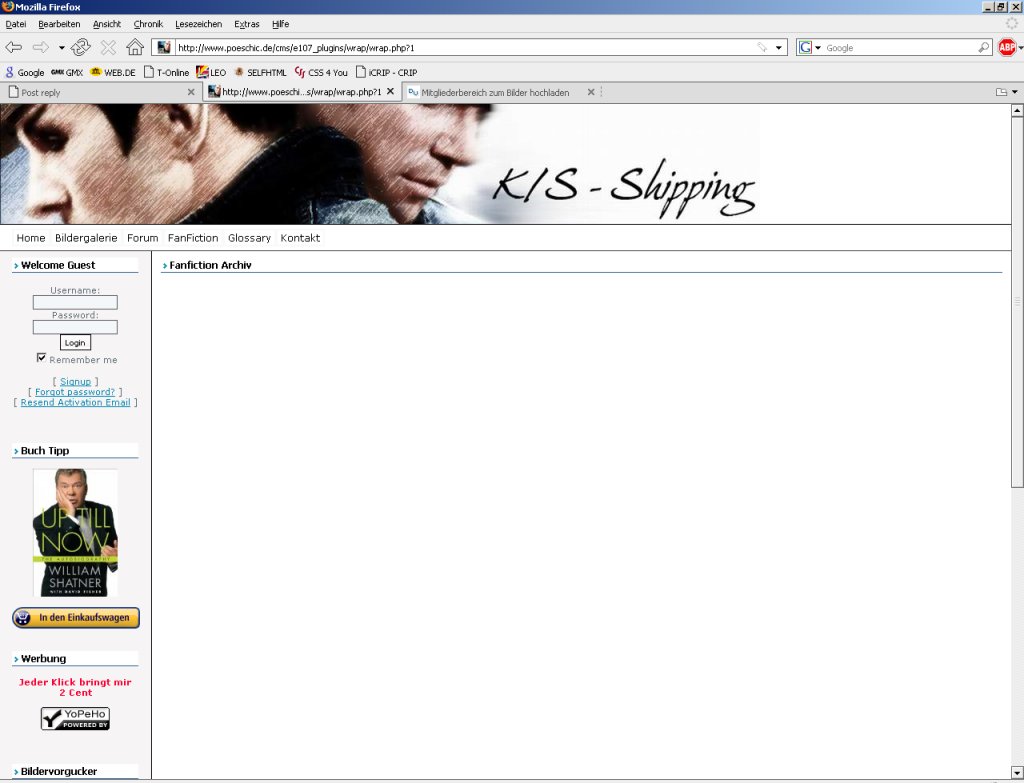Viewport: 1024px width, 783px height.
Task: Click the Forgot password? link
Action: tap(75, 392)
